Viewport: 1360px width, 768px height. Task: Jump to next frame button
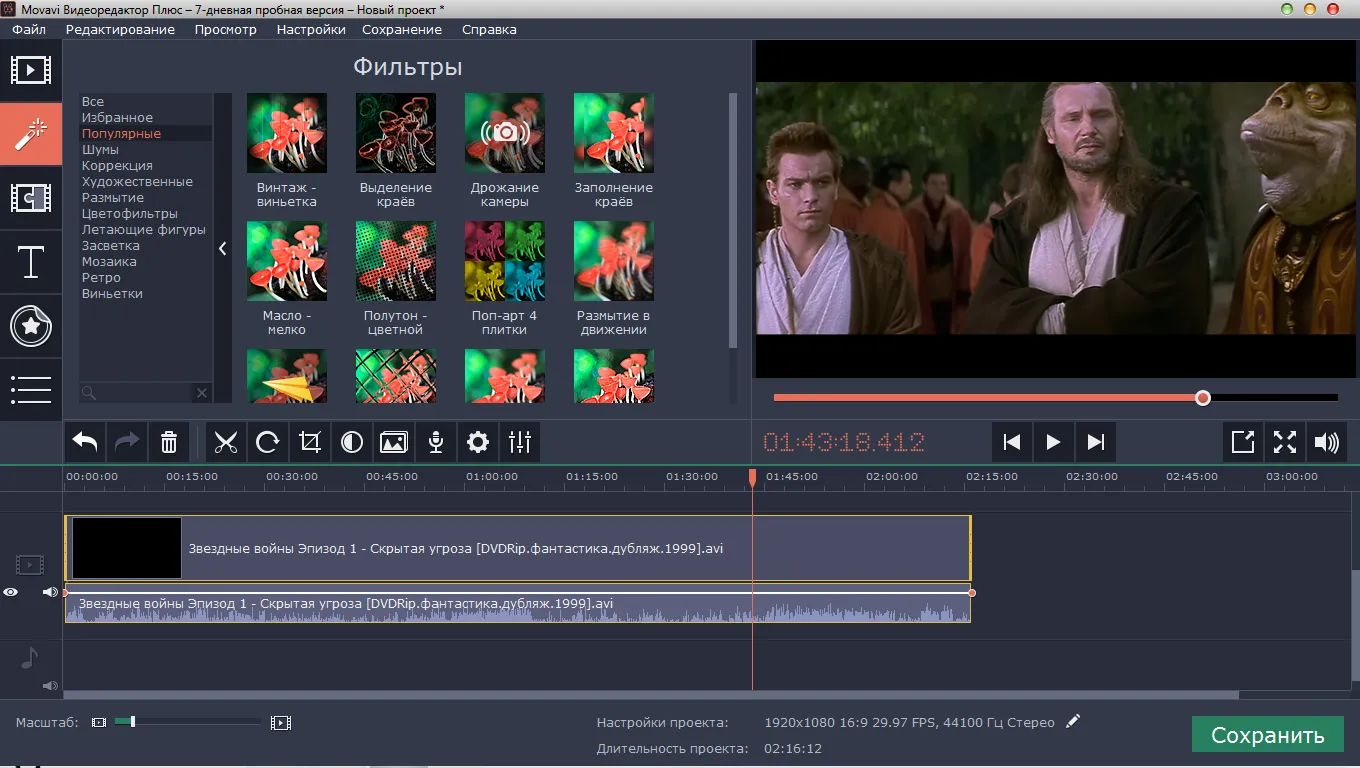(x=1095, y=442)
